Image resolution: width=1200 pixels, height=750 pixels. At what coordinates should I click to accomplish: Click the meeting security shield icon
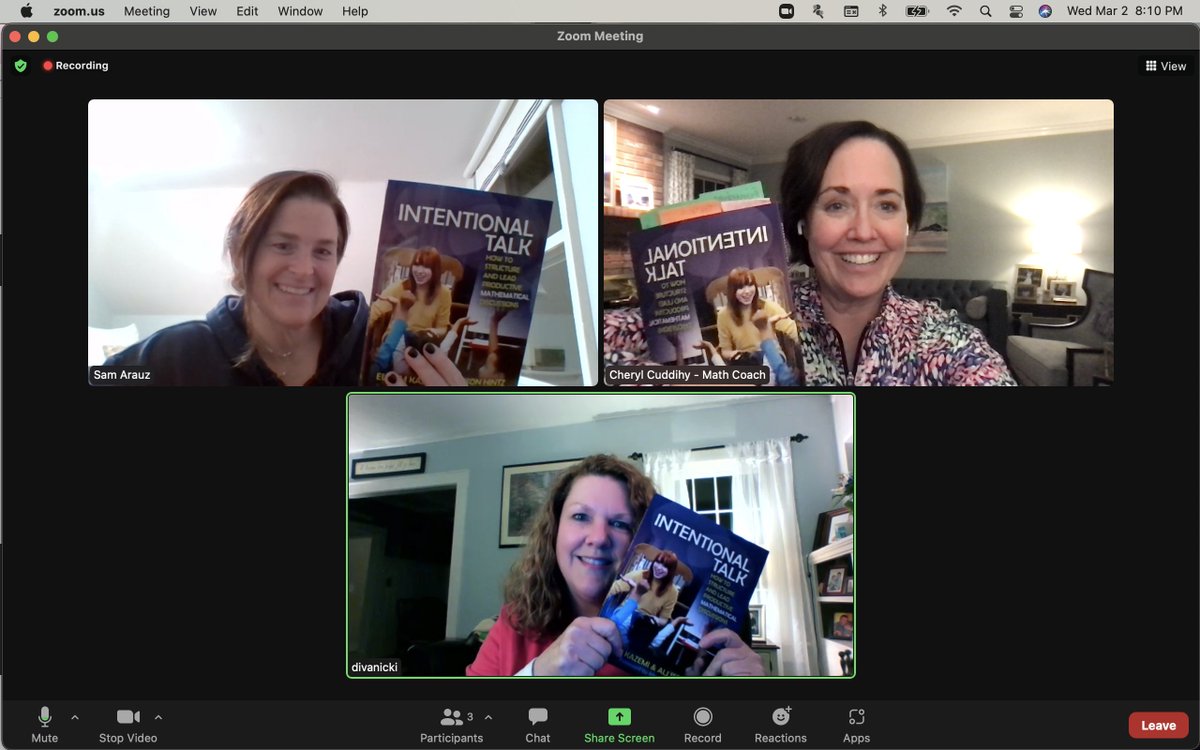pyautogui.click(x=20, y=65)
